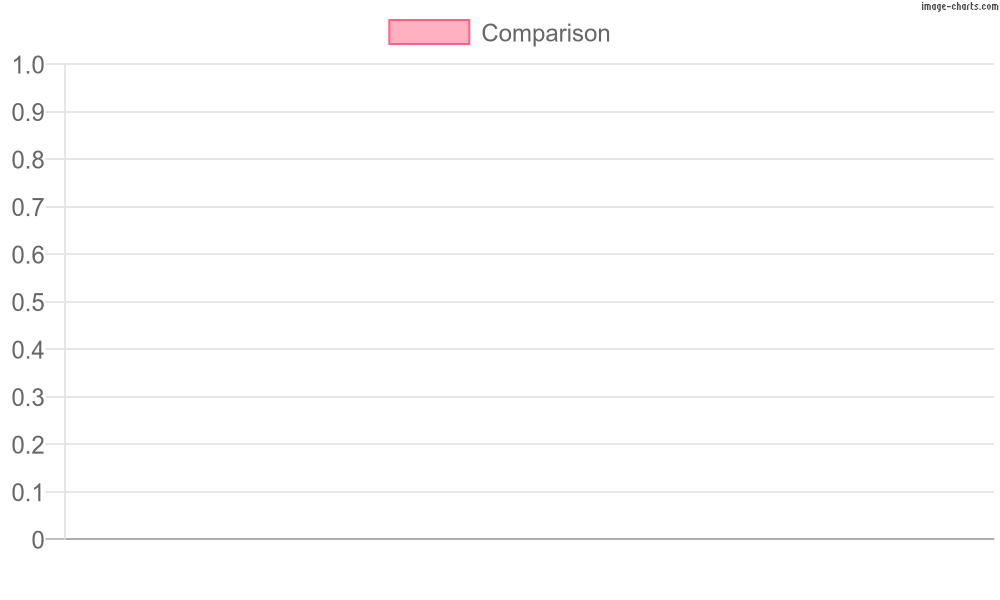This screenshot has height=600, width=1000.
Task: Click the 0.3 y-axis label
Action: coord(28,398)
